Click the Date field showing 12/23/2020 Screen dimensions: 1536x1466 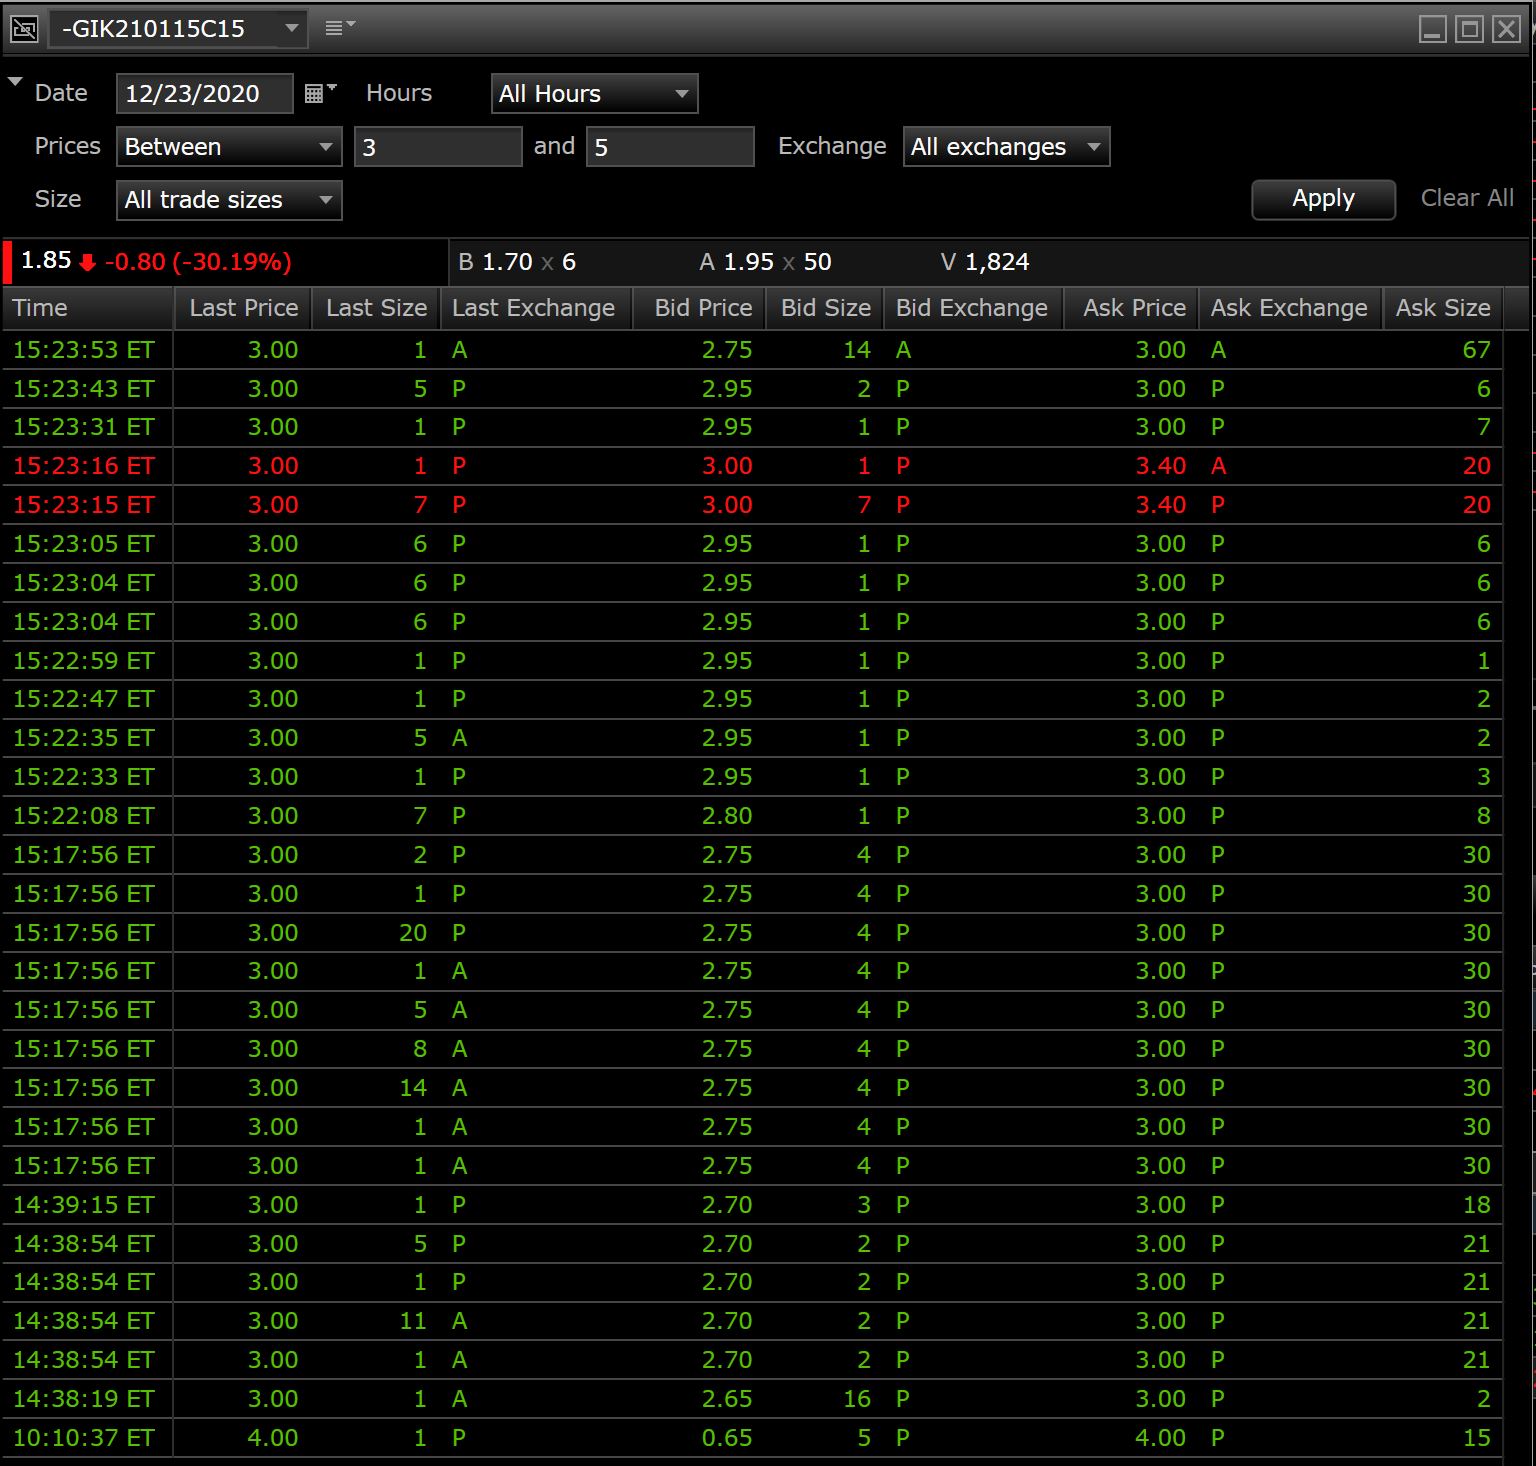(204, 94)
